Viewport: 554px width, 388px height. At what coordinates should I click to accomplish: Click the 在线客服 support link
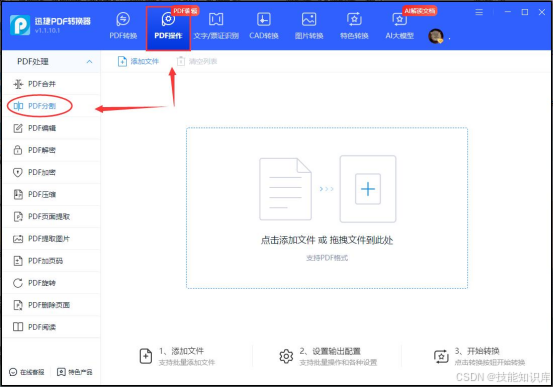click(27, 372)
